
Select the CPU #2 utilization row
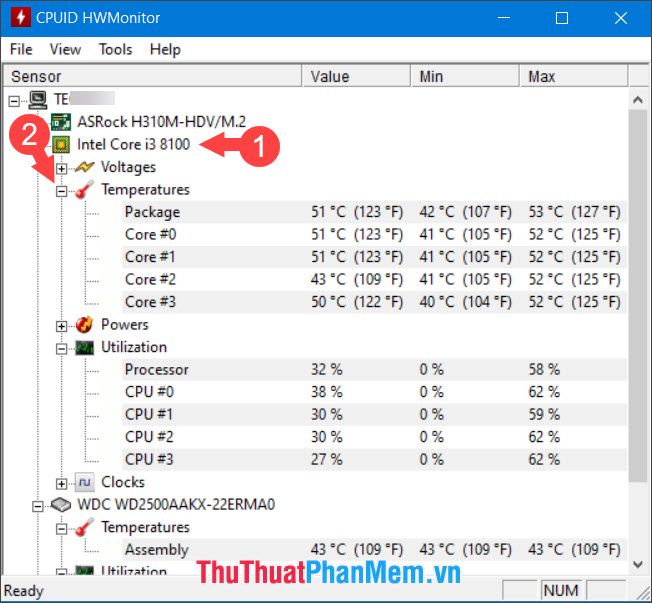[374, 437]
